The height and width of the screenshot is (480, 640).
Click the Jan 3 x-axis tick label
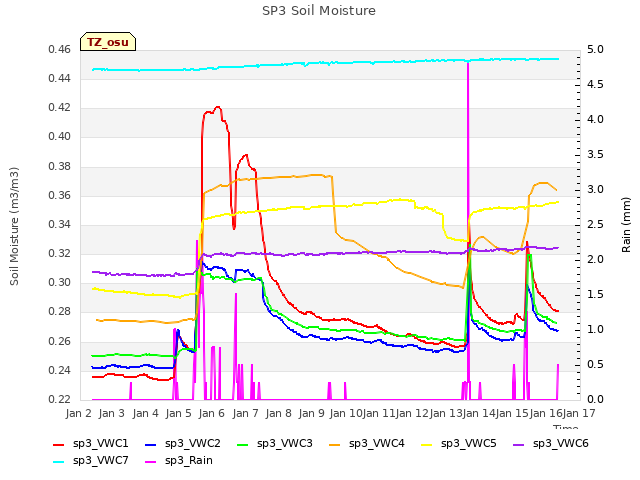pyautogui.click(x=111, y=413)
